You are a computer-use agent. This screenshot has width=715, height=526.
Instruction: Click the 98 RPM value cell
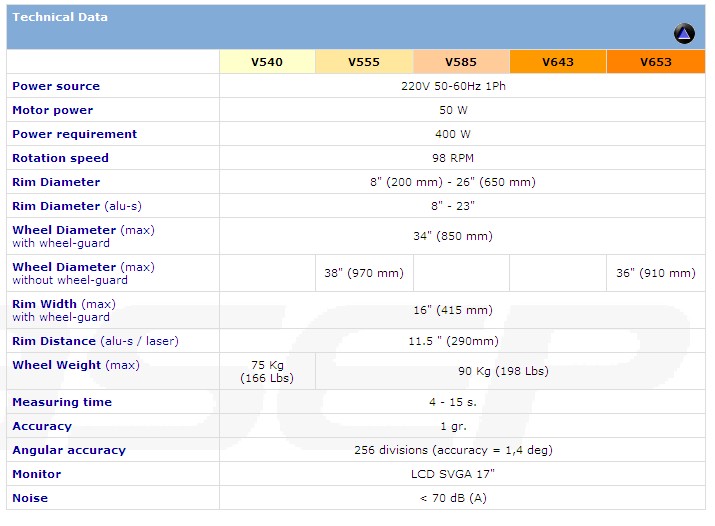pos(452,158)
